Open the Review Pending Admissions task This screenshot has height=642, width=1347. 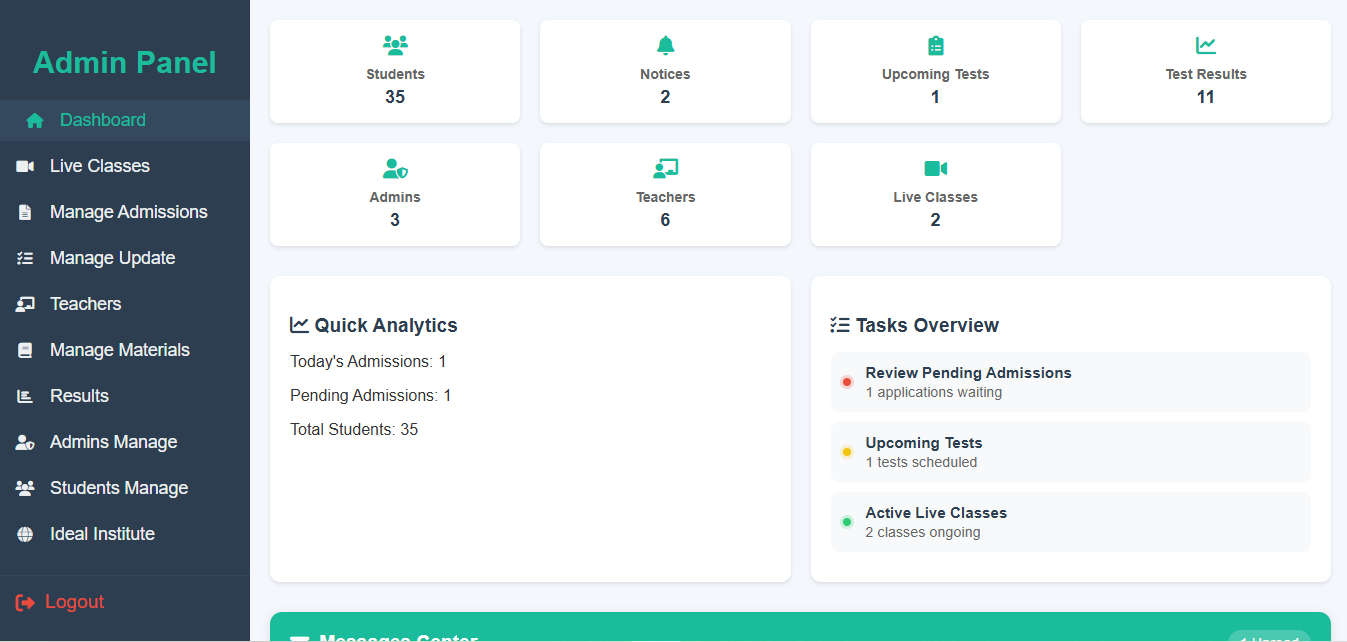tap(1070, 382)
